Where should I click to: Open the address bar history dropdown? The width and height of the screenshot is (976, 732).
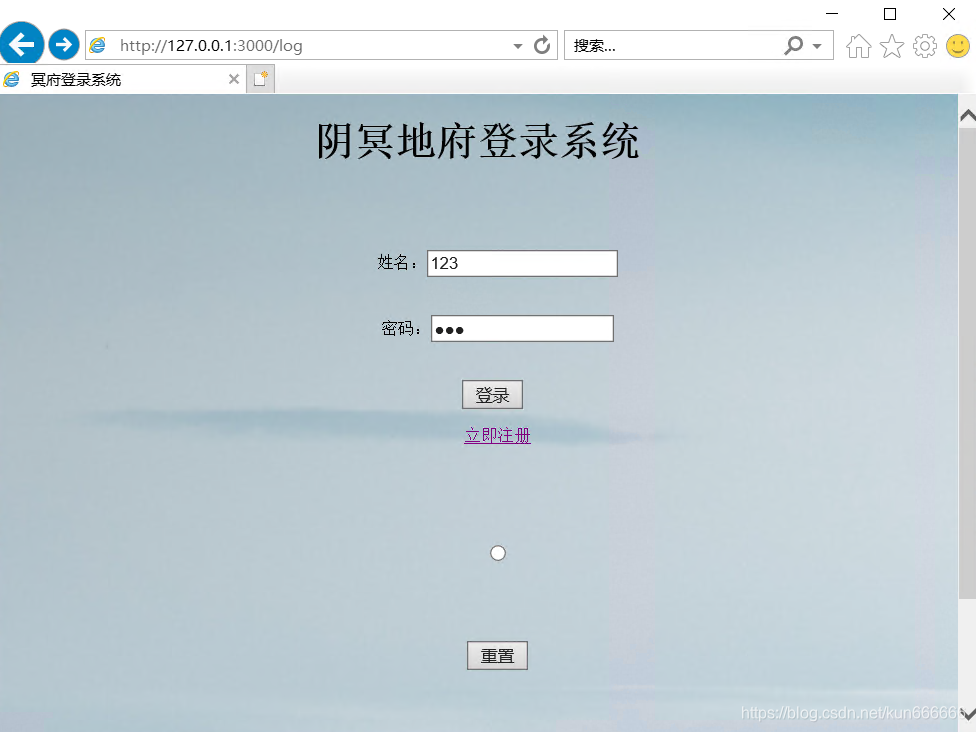click(517, 45)
